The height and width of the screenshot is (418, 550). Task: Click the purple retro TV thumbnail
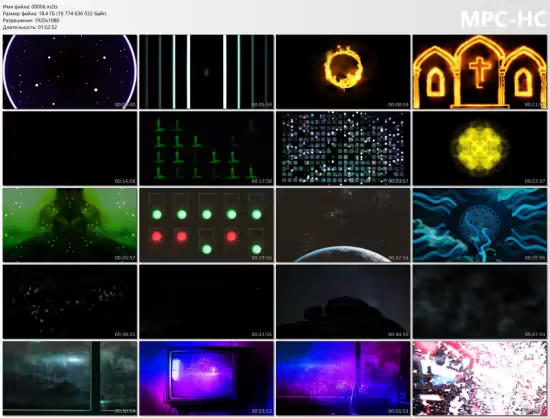(x=206, y=378)
